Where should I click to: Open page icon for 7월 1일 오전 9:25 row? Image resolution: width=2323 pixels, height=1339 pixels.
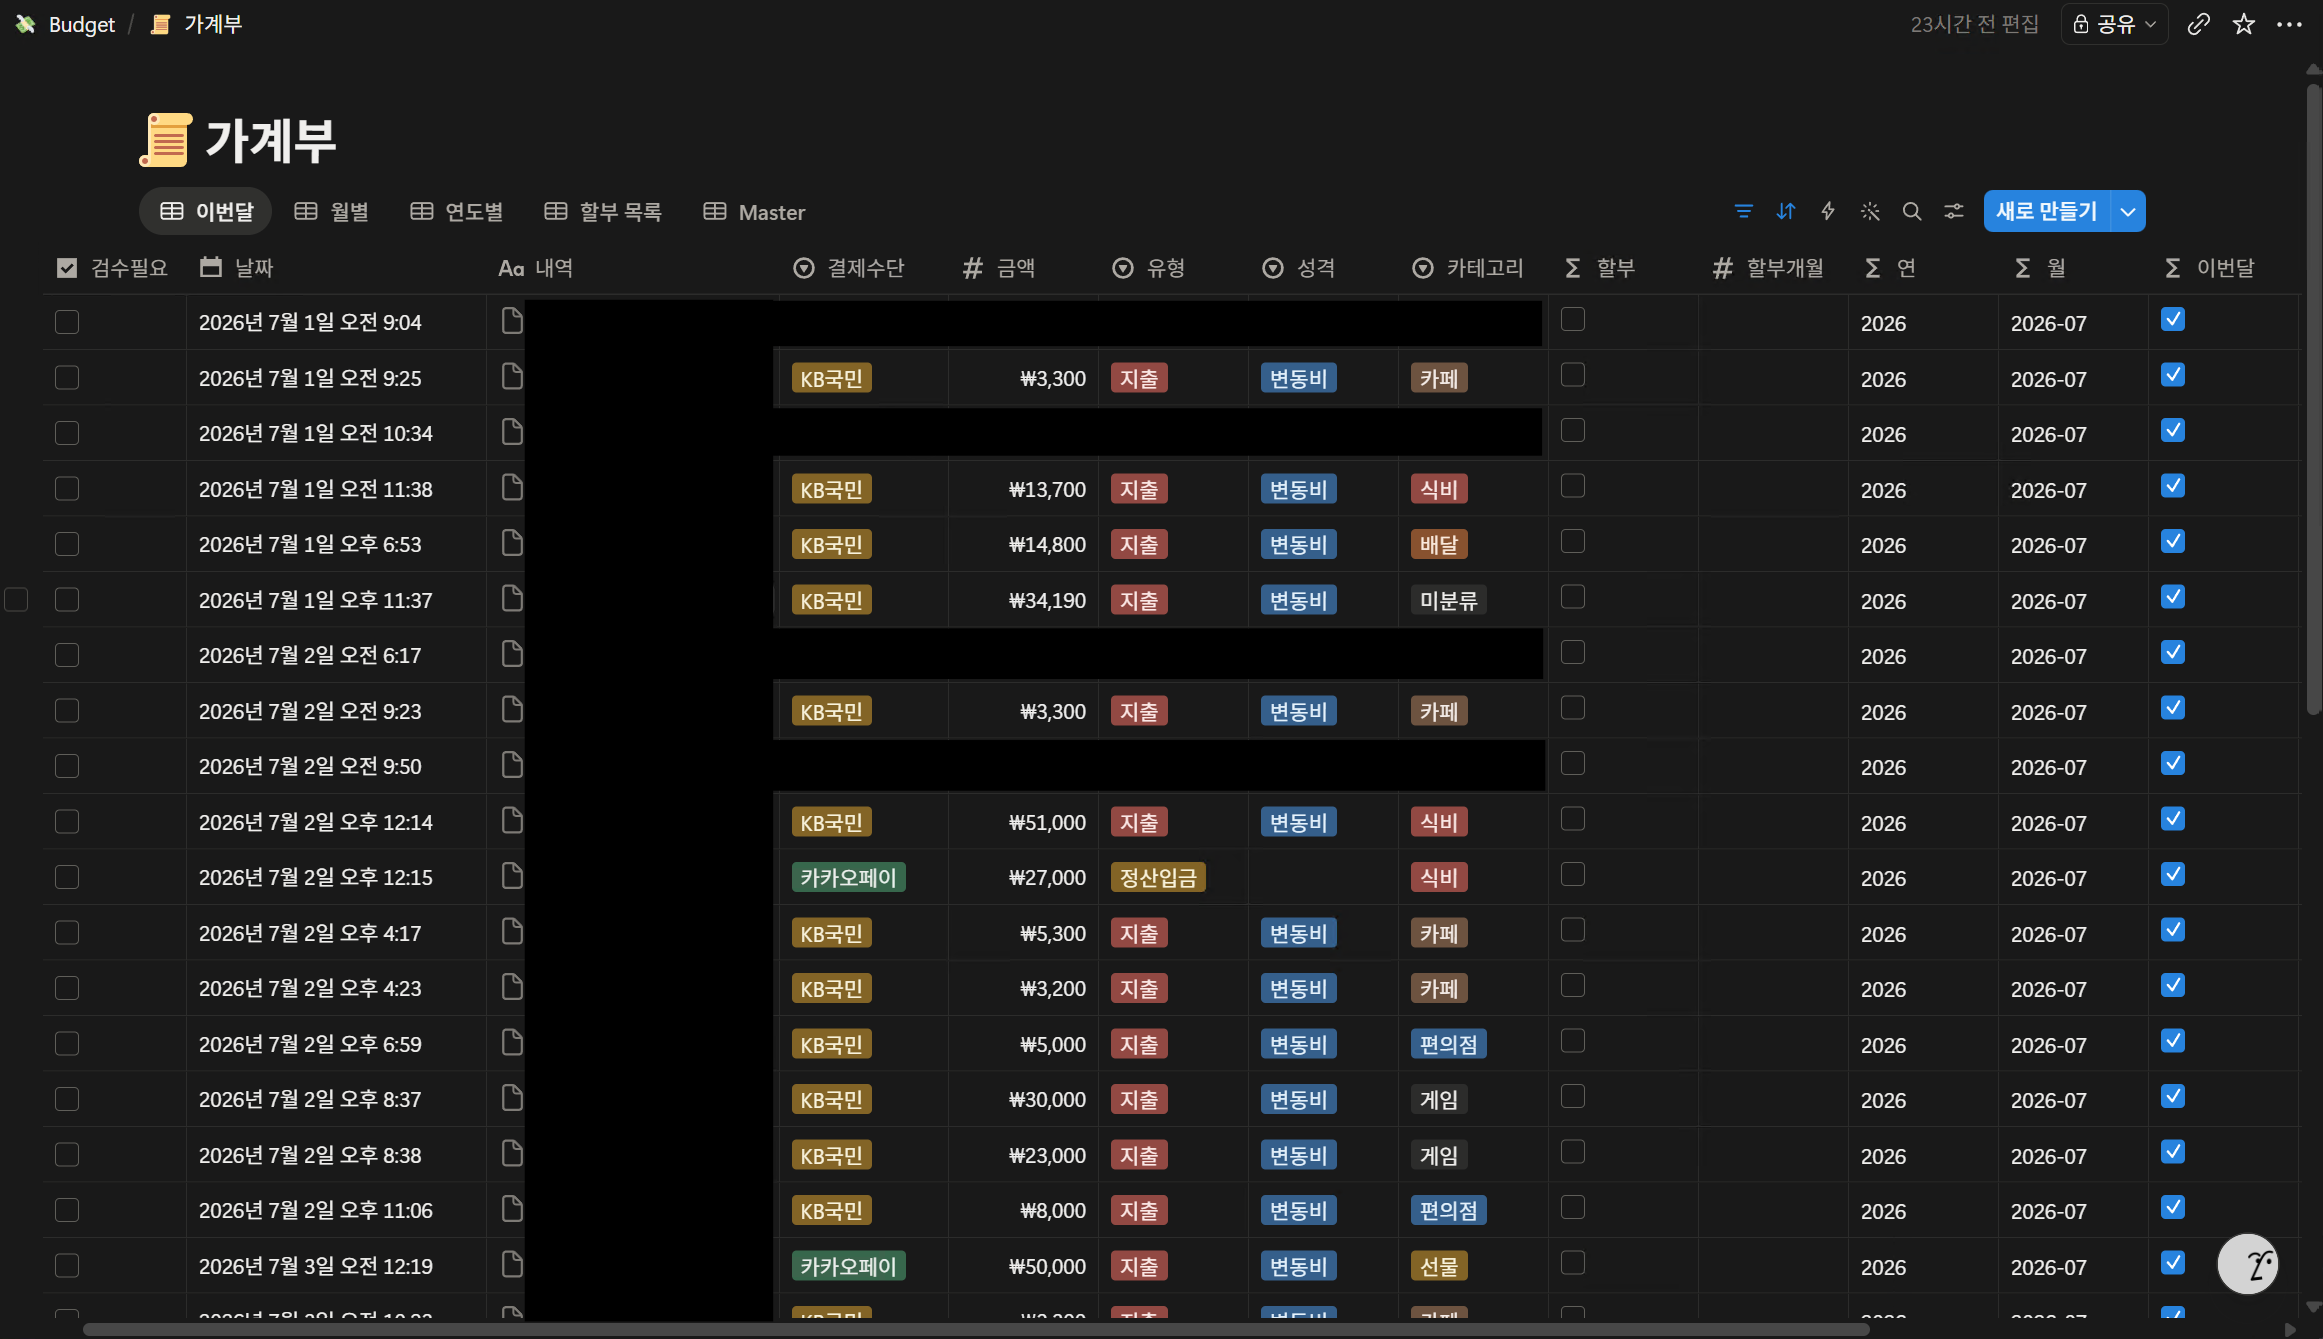[512, 377]
